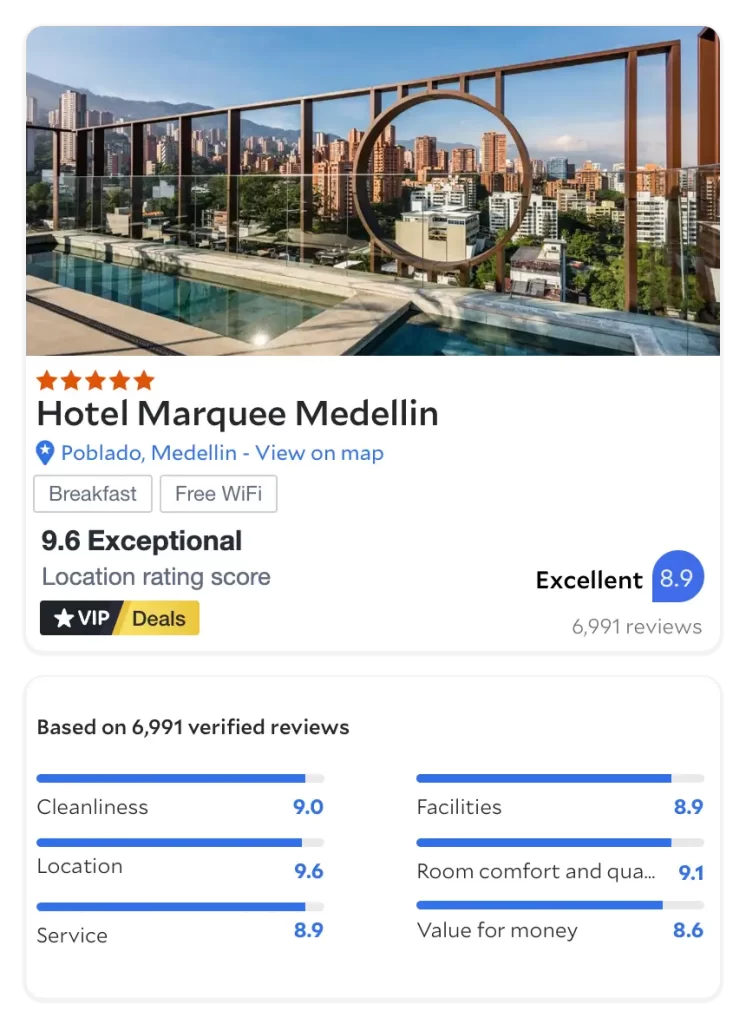This screenshot has height=1024, width=746.
Task: Click the Service rating bar
Action: [180, 907]
